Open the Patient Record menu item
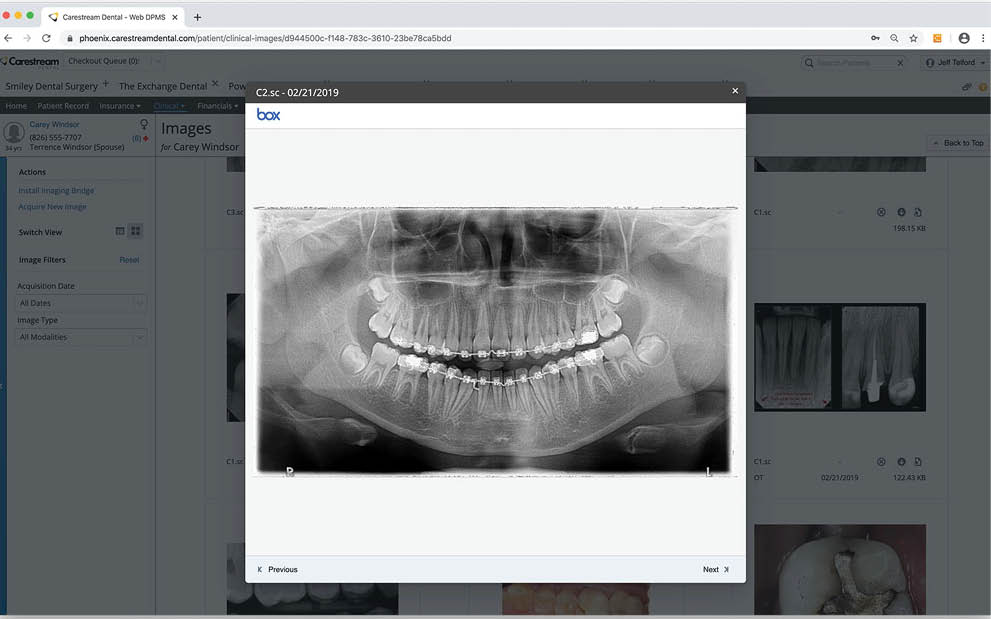The image size is (991, 619). [x=63, y=106]
